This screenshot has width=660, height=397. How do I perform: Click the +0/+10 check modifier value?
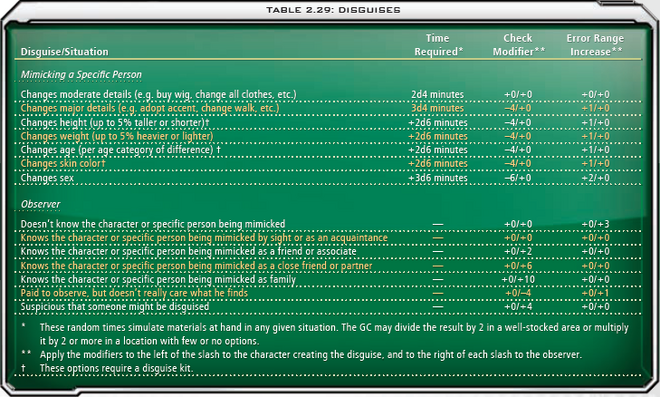pos(518,280)
